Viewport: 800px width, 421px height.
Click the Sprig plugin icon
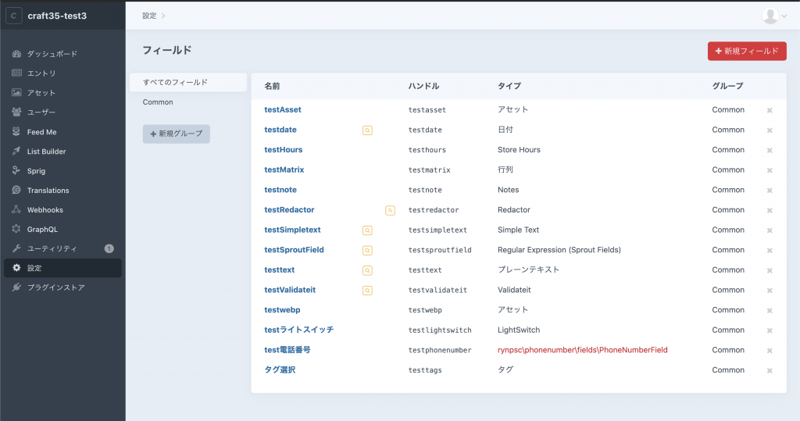[17, 171]
